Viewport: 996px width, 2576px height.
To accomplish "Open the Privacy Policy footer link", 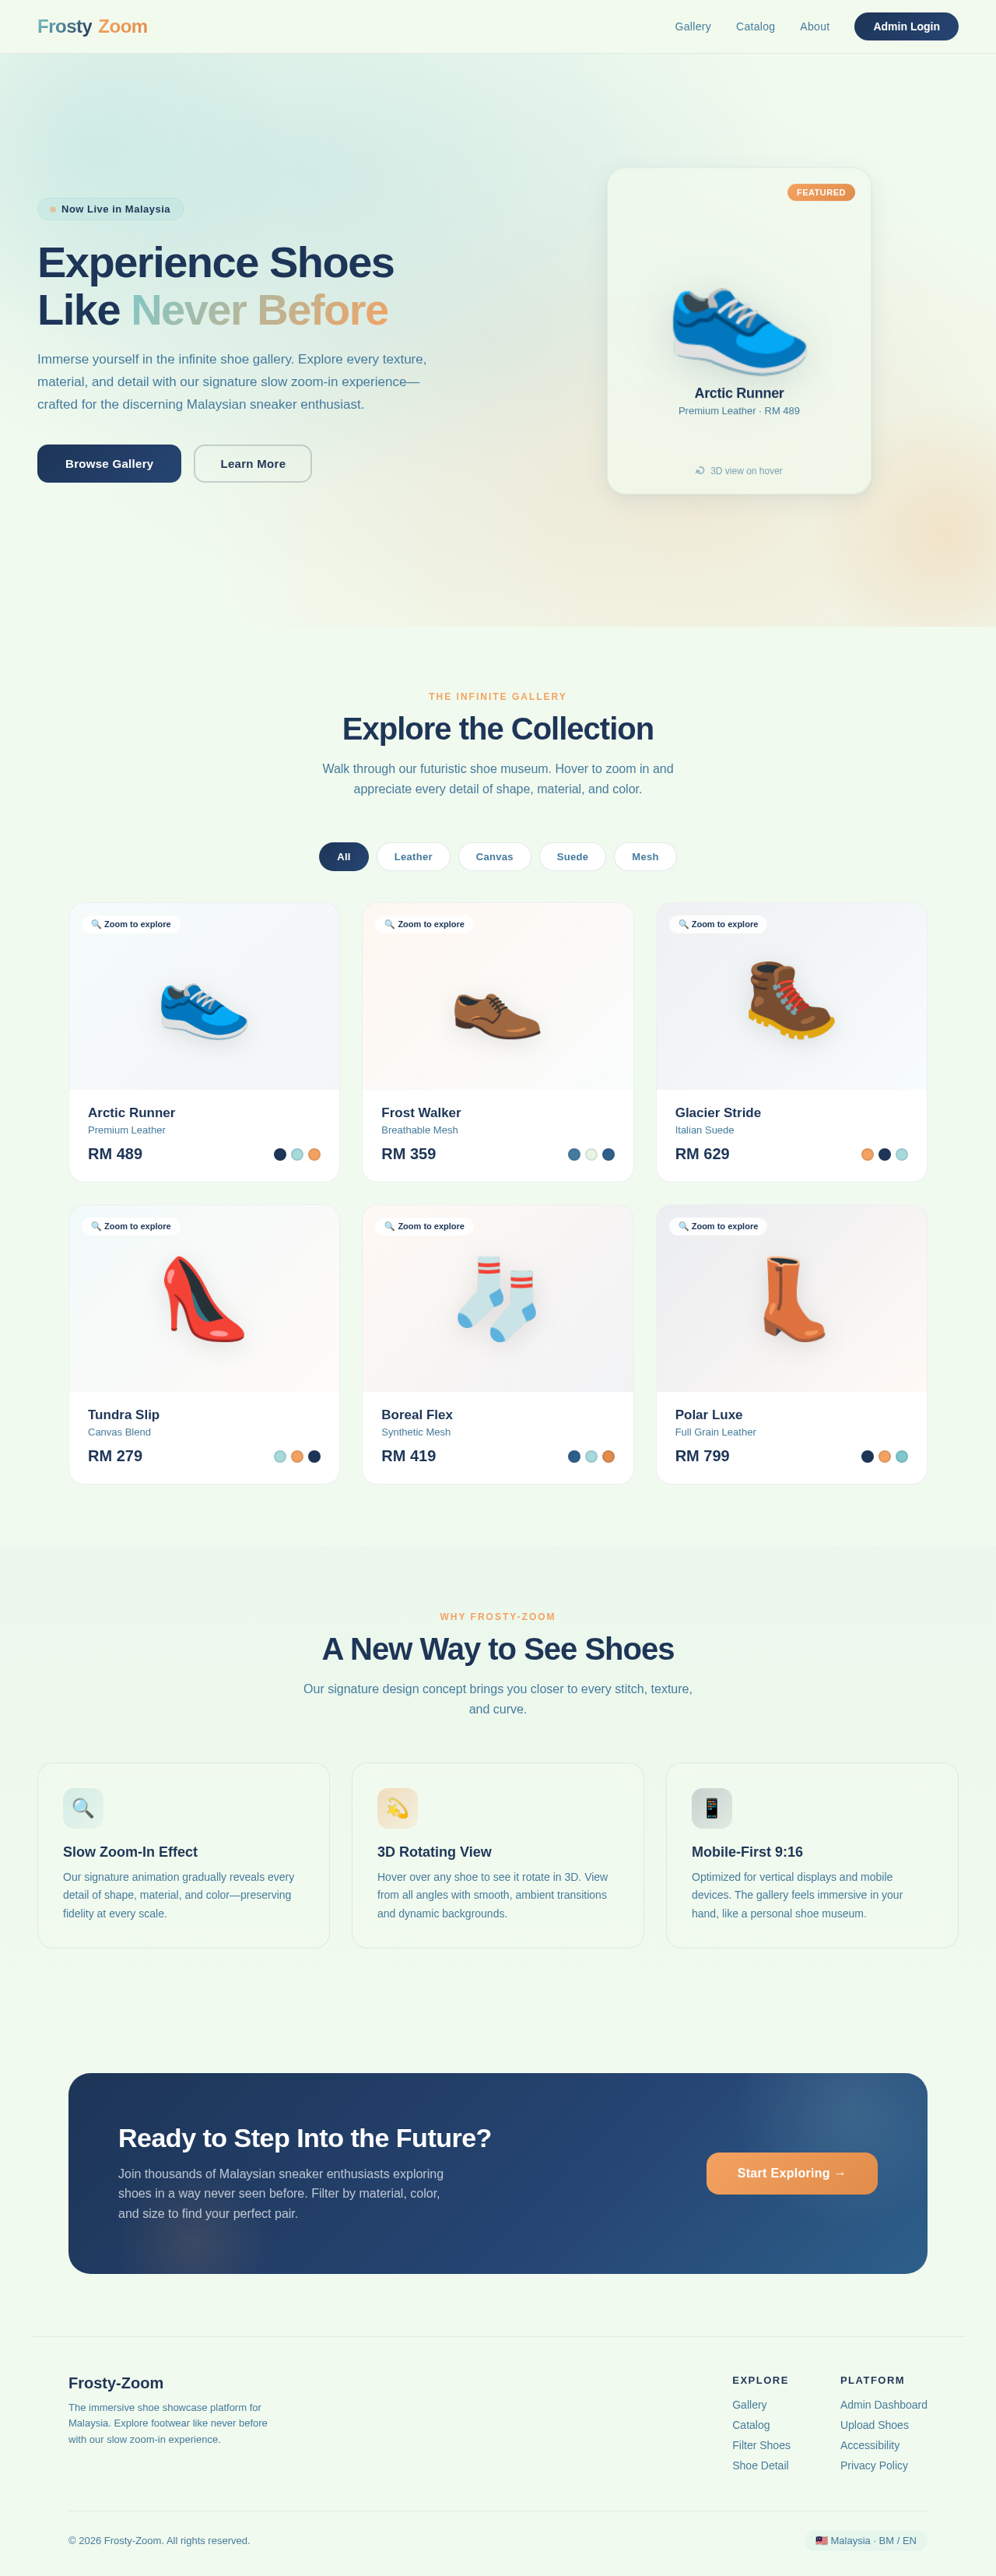I will [874, 2465].
